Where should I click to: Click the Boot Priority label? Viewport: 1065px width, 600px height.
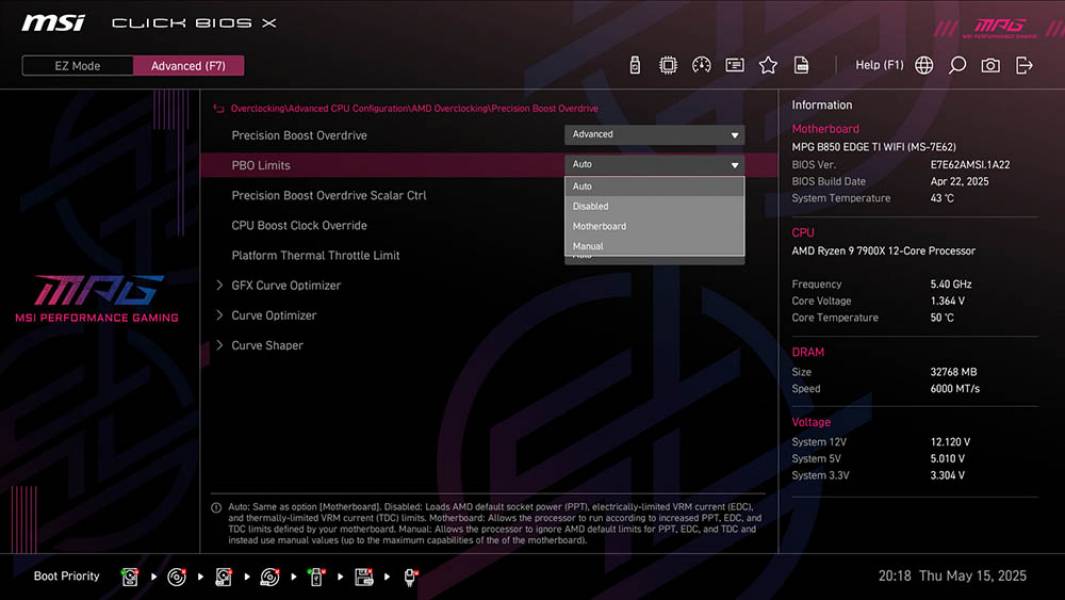[x=67, y=576]
